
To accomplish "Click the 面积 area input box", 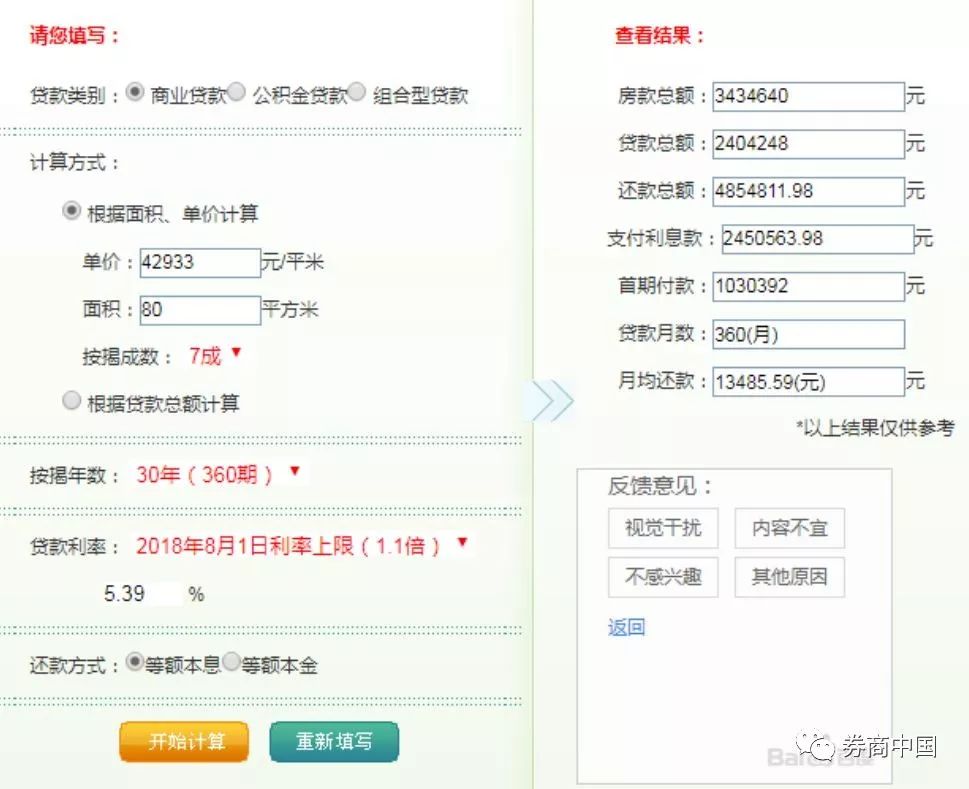I will click(x=200, y=311).
